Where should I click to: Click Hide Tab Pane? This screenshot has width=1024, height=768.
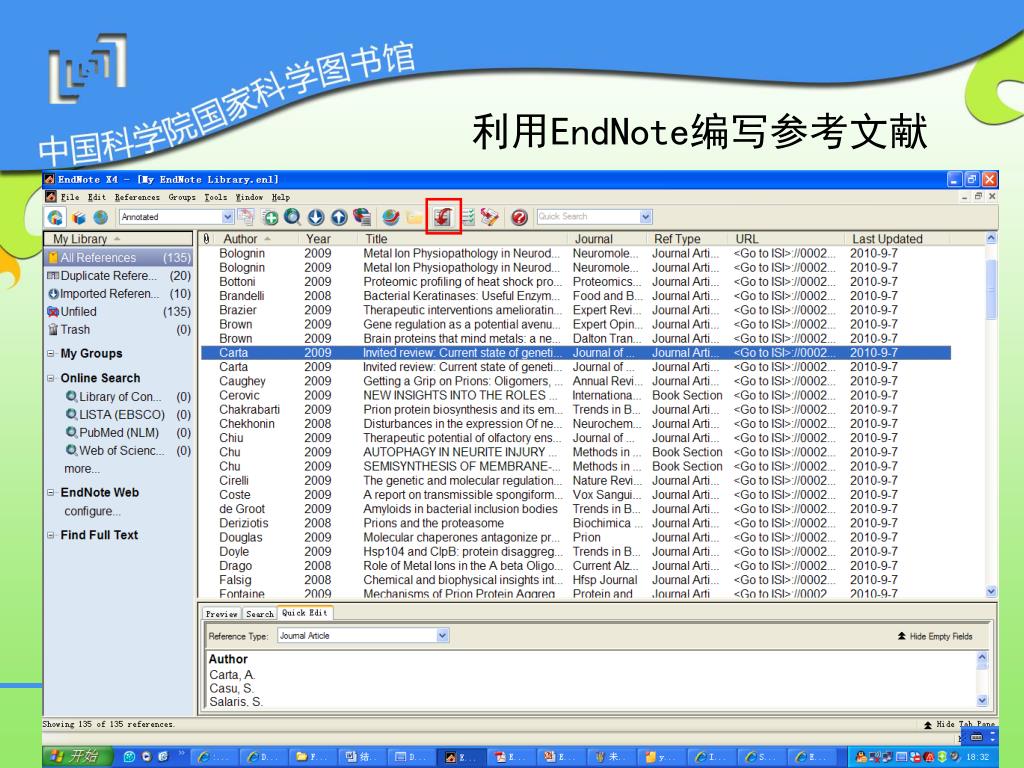coord(960,724)
